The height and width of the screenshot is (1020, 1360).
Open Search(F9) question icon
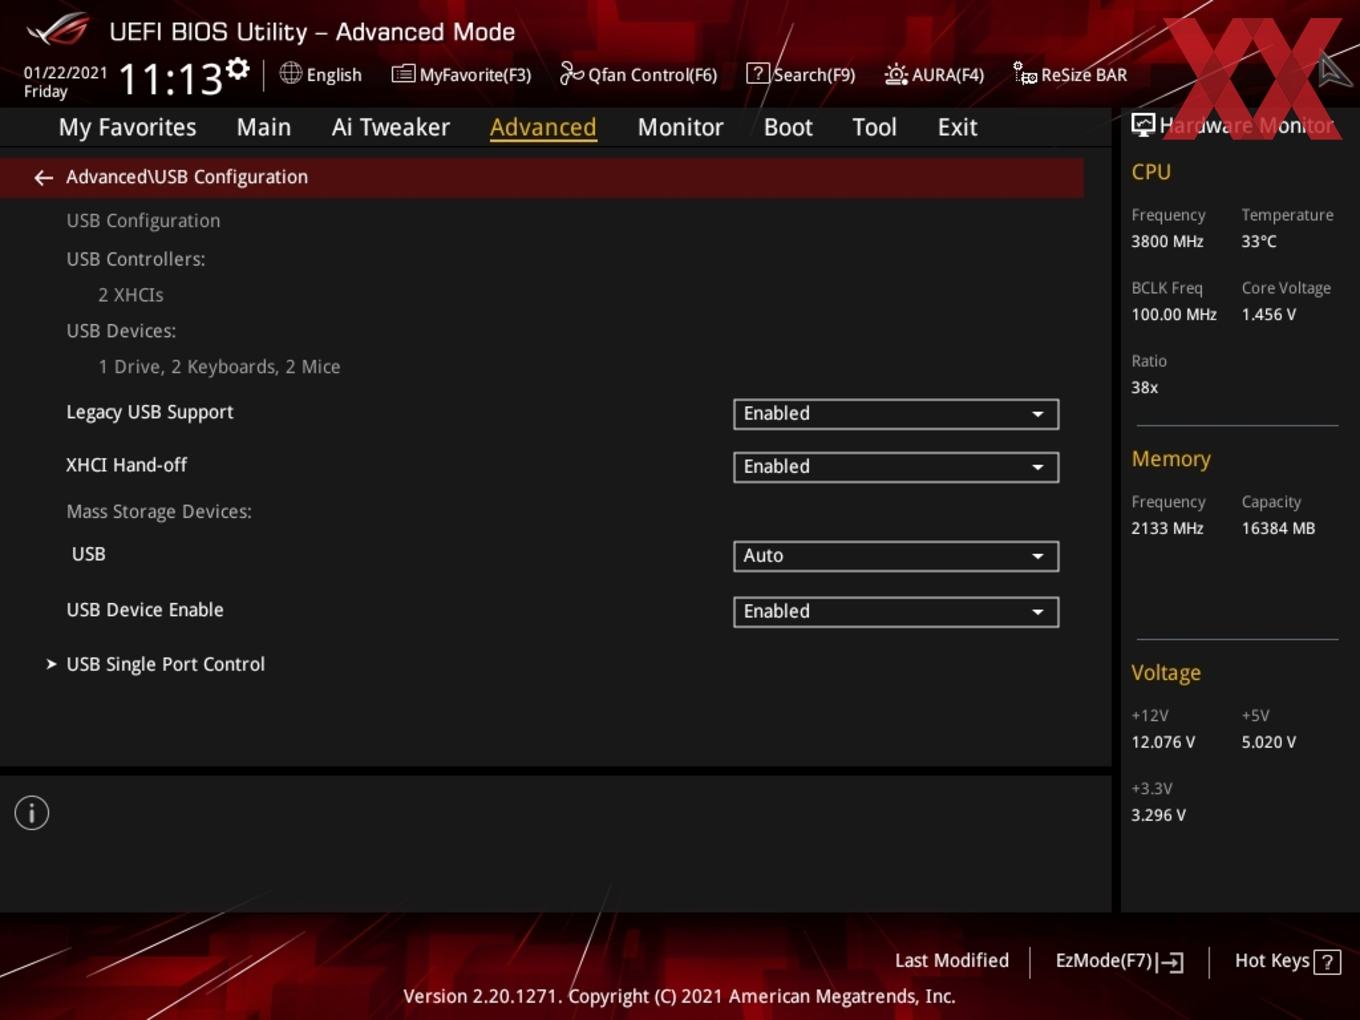pos(758,73)
